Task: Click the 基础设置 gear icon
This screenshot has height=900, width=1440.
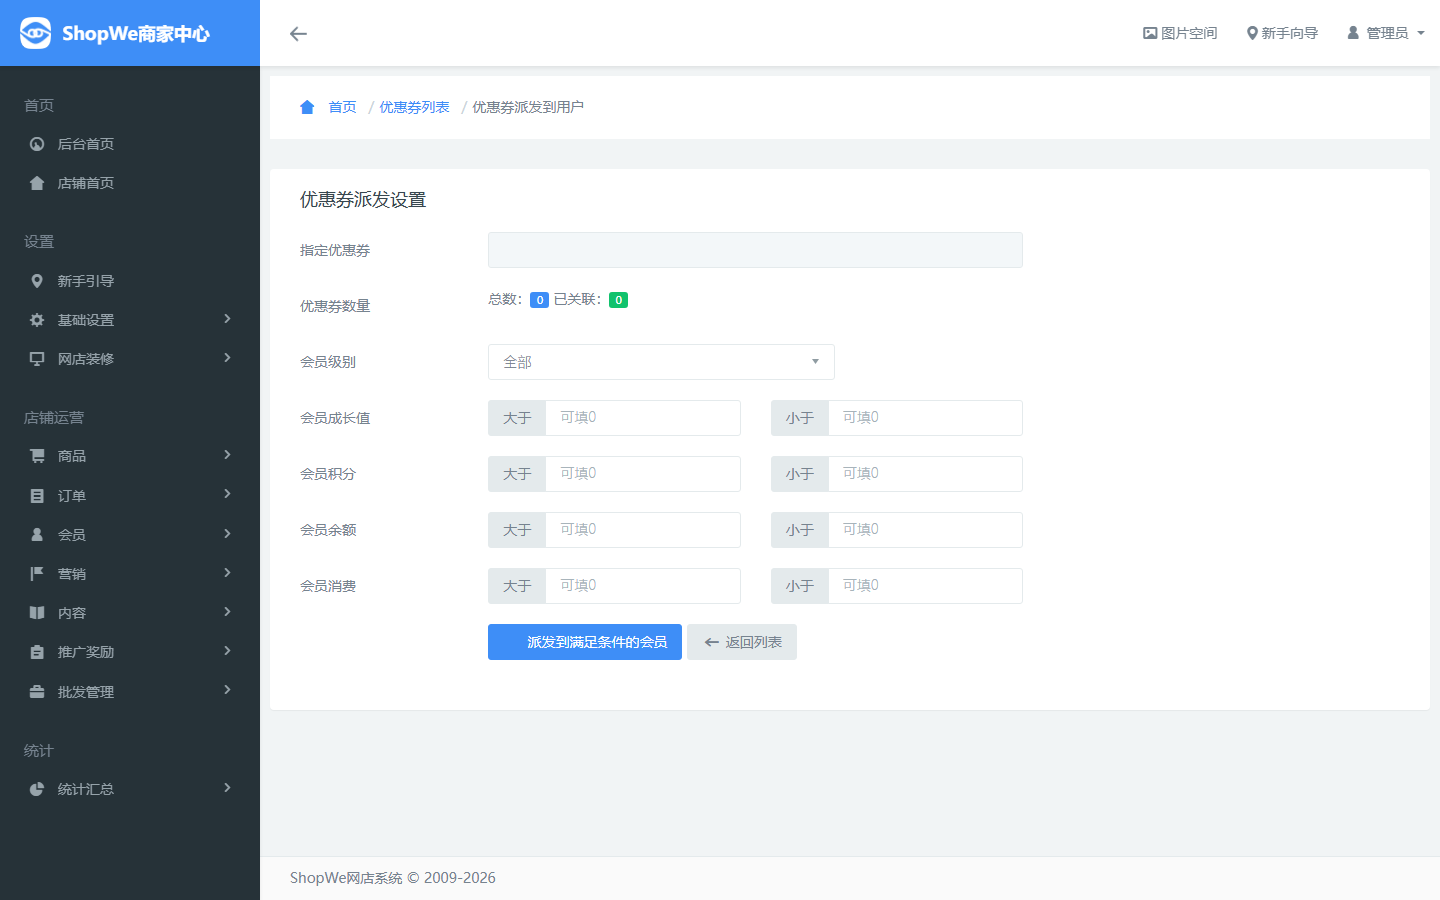Action: [x=37, y=320]
